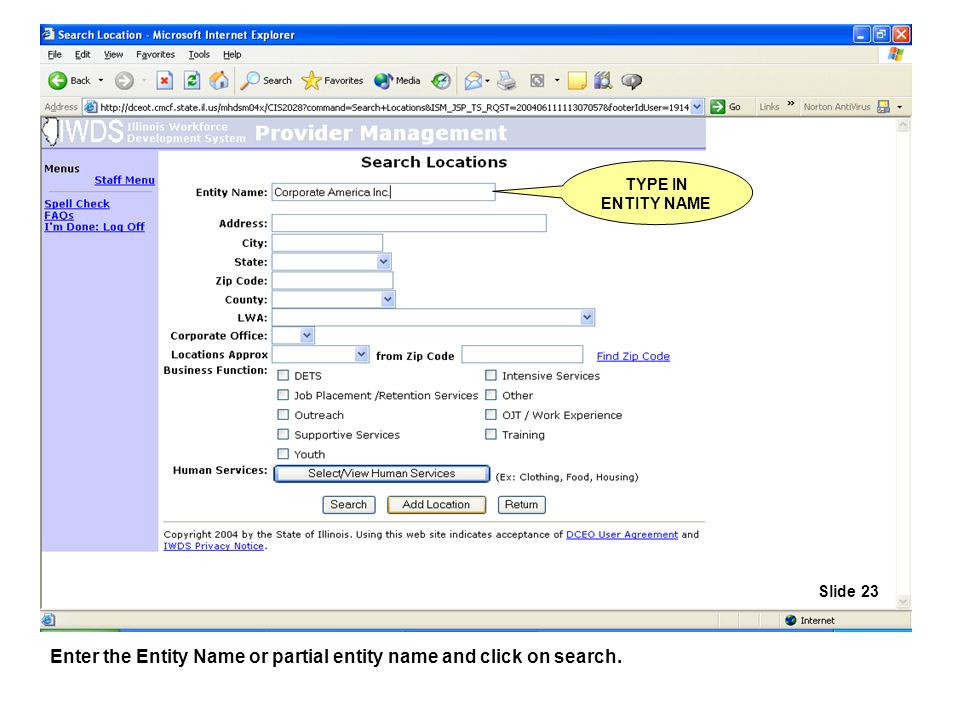Open the History clock icon
960x720 pixels.
point(441,80)
